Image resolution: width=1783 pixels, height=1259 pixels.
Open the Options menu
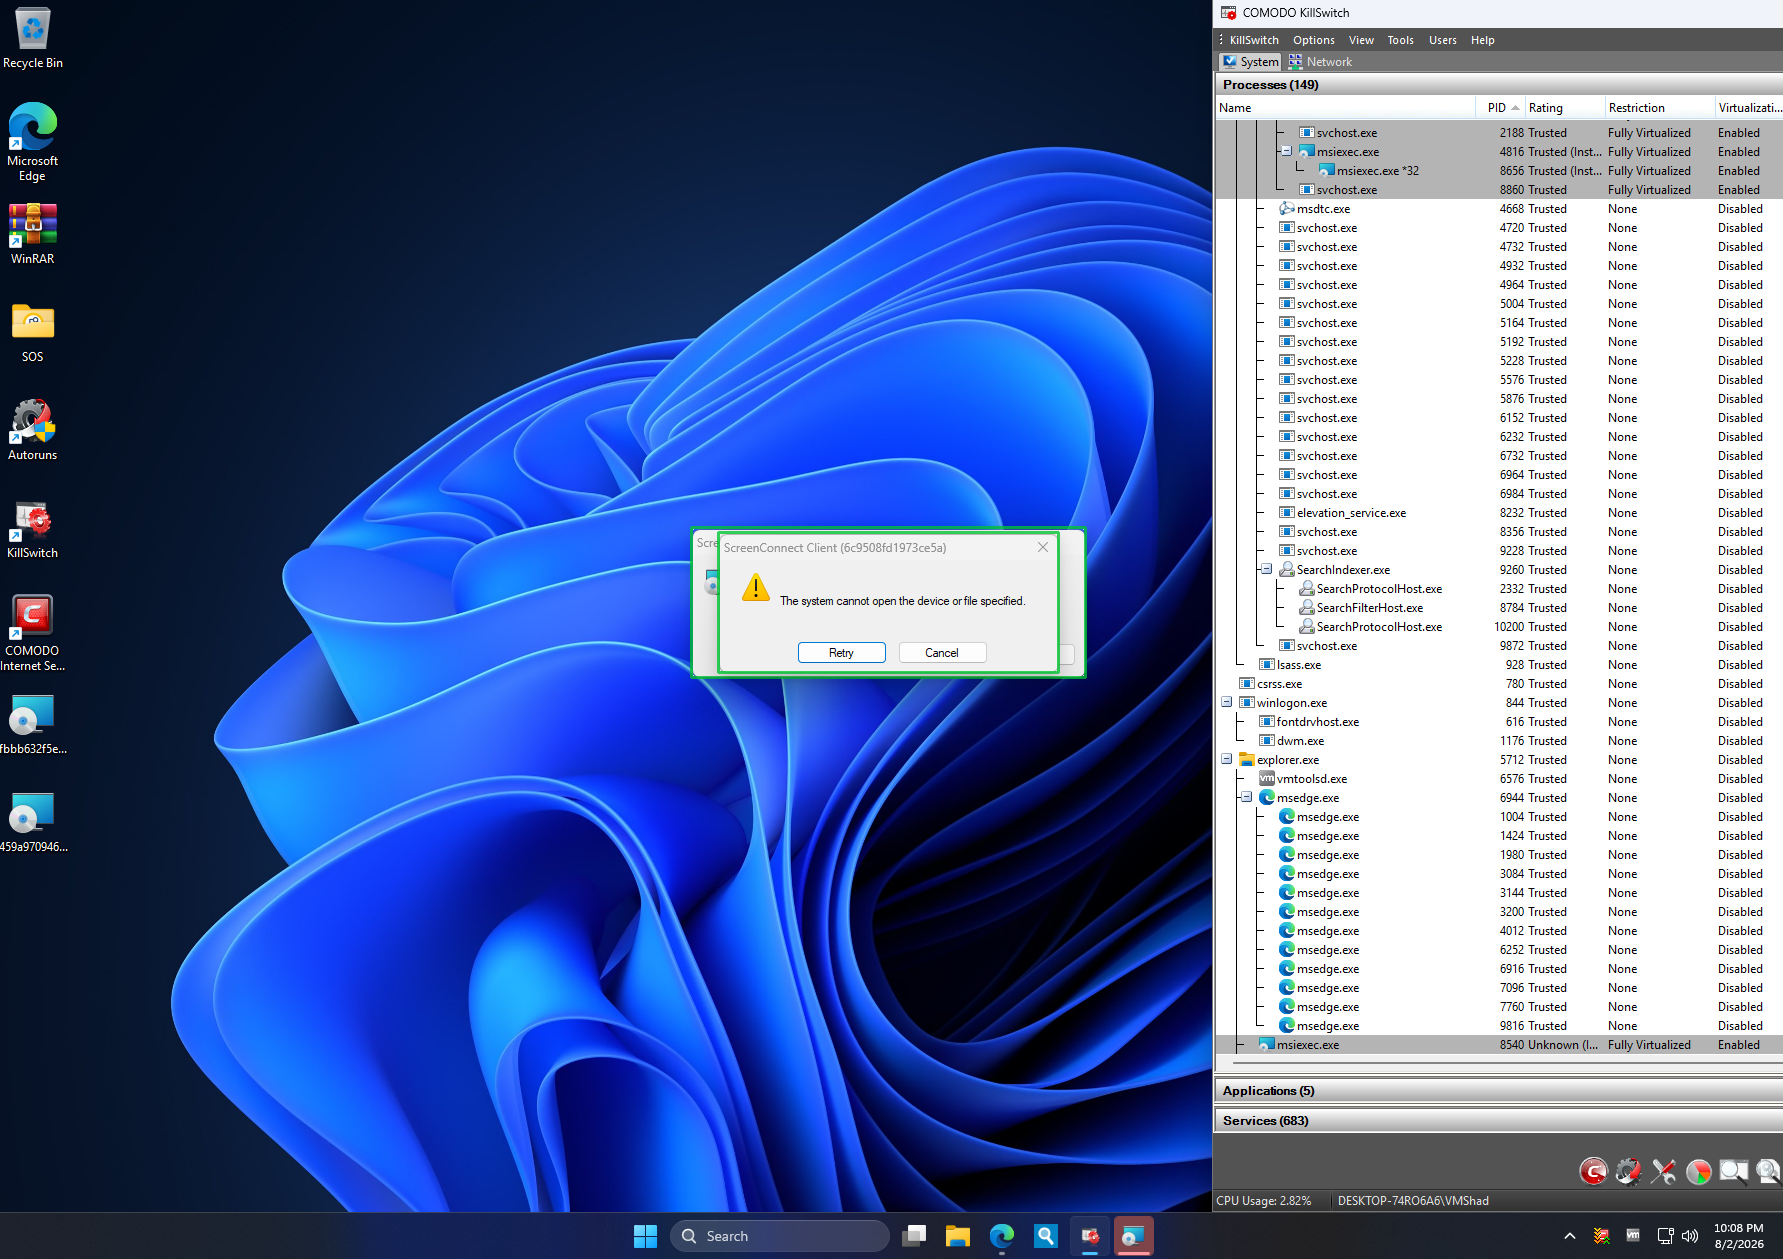[1313, 40]
